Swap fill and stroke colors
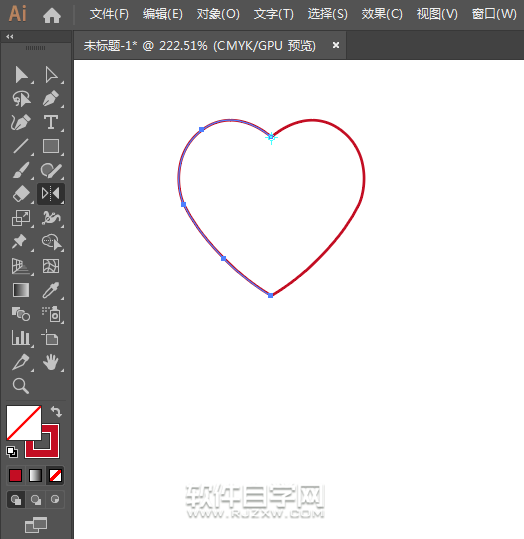 [x=56, y=411]
